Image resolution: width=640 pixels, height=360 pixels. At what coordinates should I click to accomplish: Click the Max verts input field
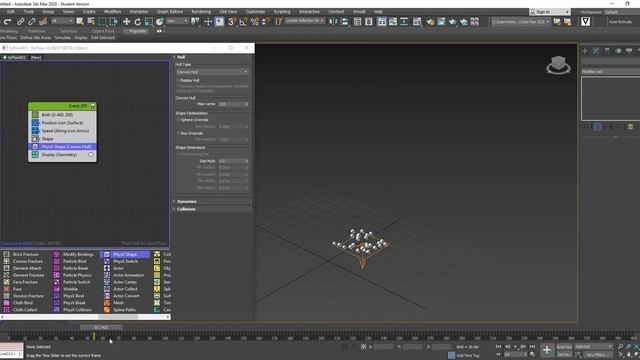point(233,104)
